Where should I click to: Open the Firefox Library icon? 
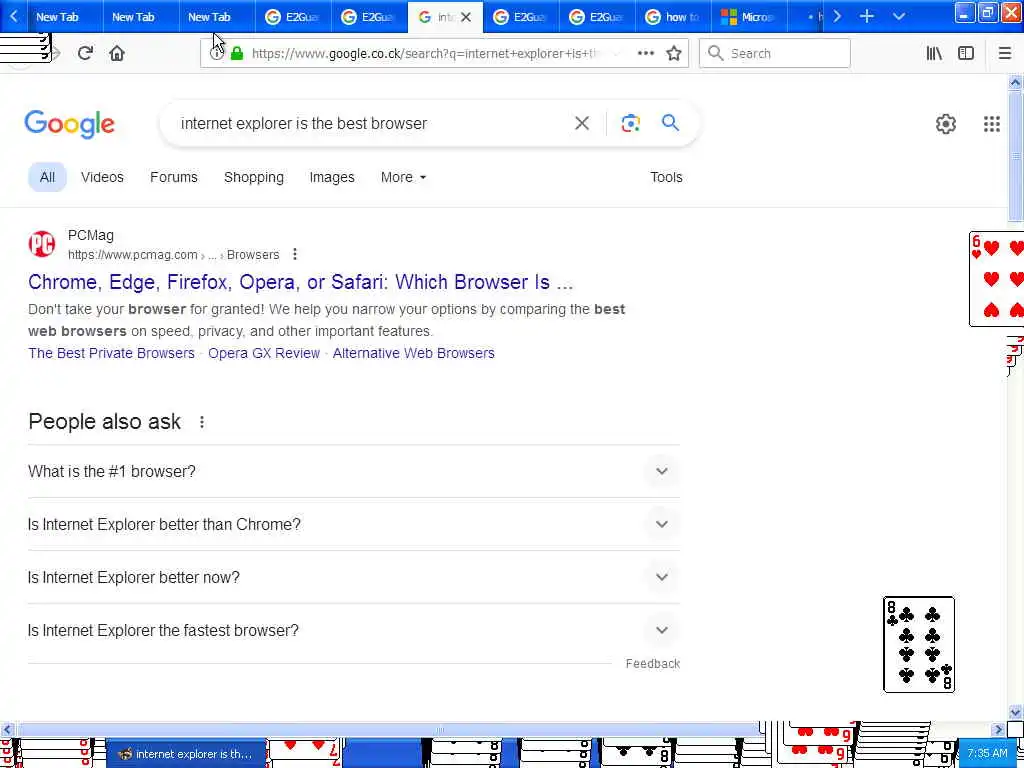[x=934, y=54]
